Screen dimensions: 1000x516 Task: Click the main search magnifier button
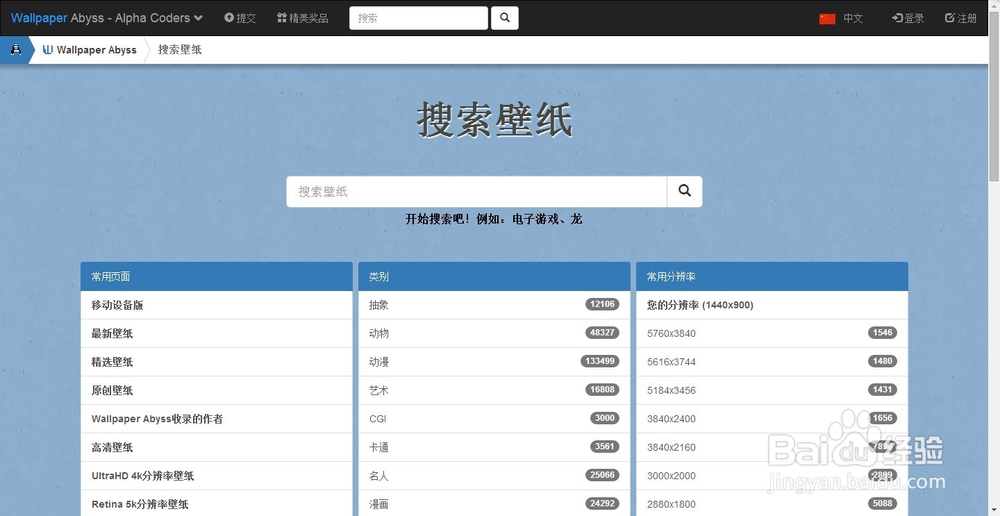point(684,191)
